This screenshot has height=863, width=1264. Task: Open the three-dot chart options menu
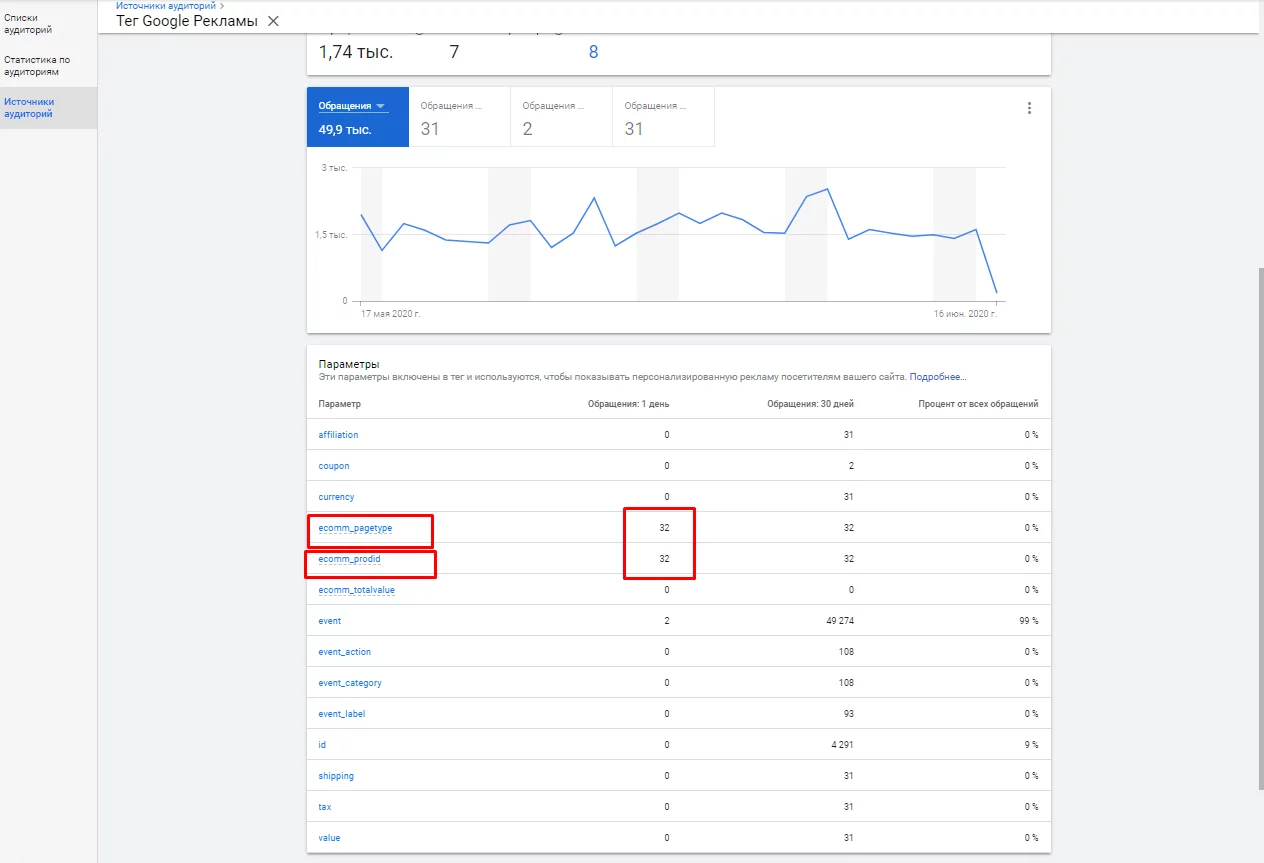pos(1029,109)
